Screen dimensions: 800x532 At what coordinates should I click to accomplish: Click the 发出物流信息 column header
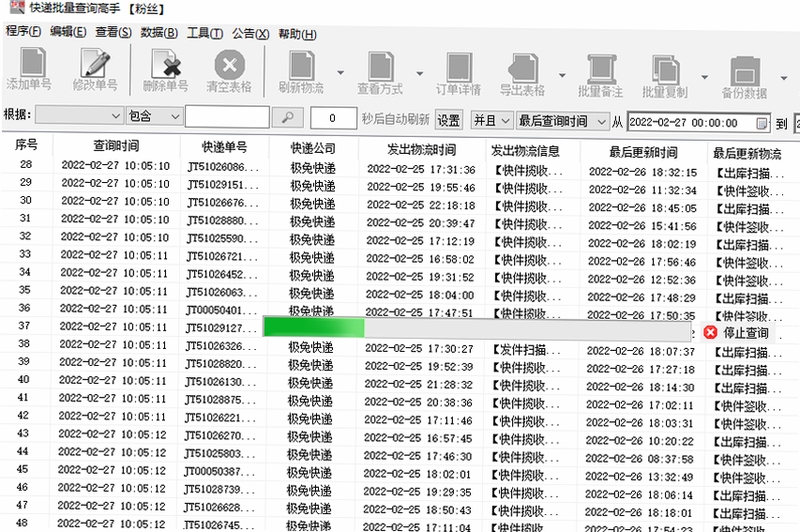point(526,151)
